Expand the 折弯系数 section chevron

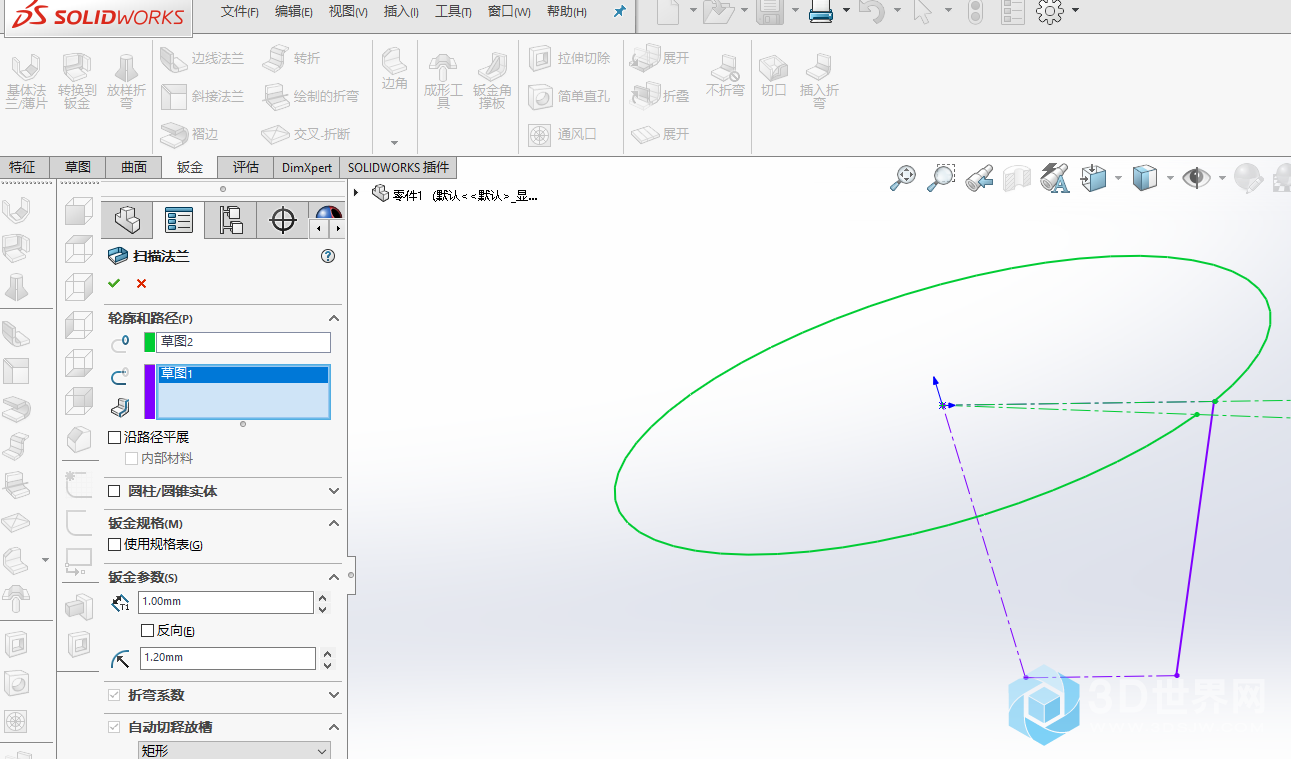tap(334, 695)
